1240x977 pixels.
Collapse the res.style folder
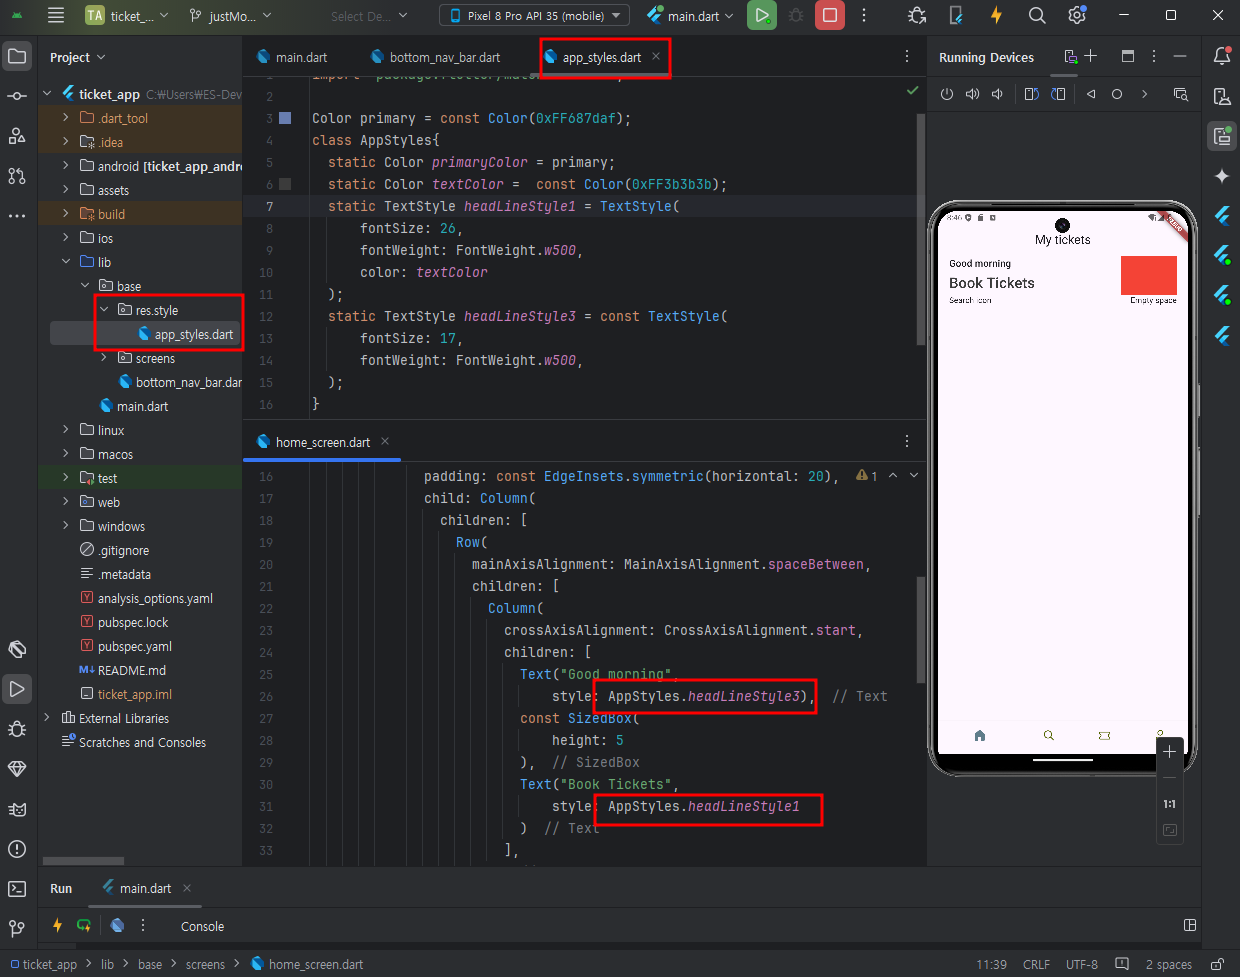click(x=103, y=310)
